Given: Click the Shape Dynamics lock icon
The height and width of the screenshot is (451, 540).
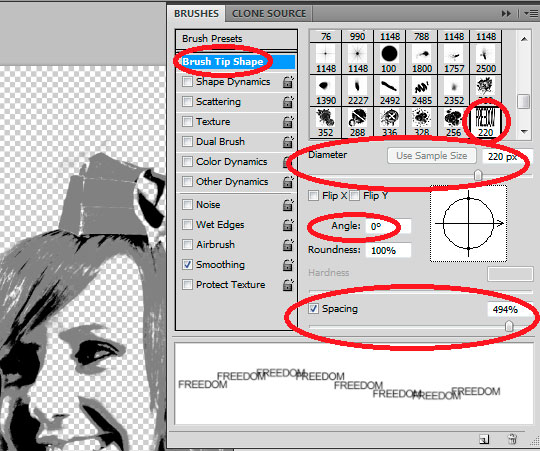Looking at the screenshot, I should pyautogui.click(x=288, y=82).
